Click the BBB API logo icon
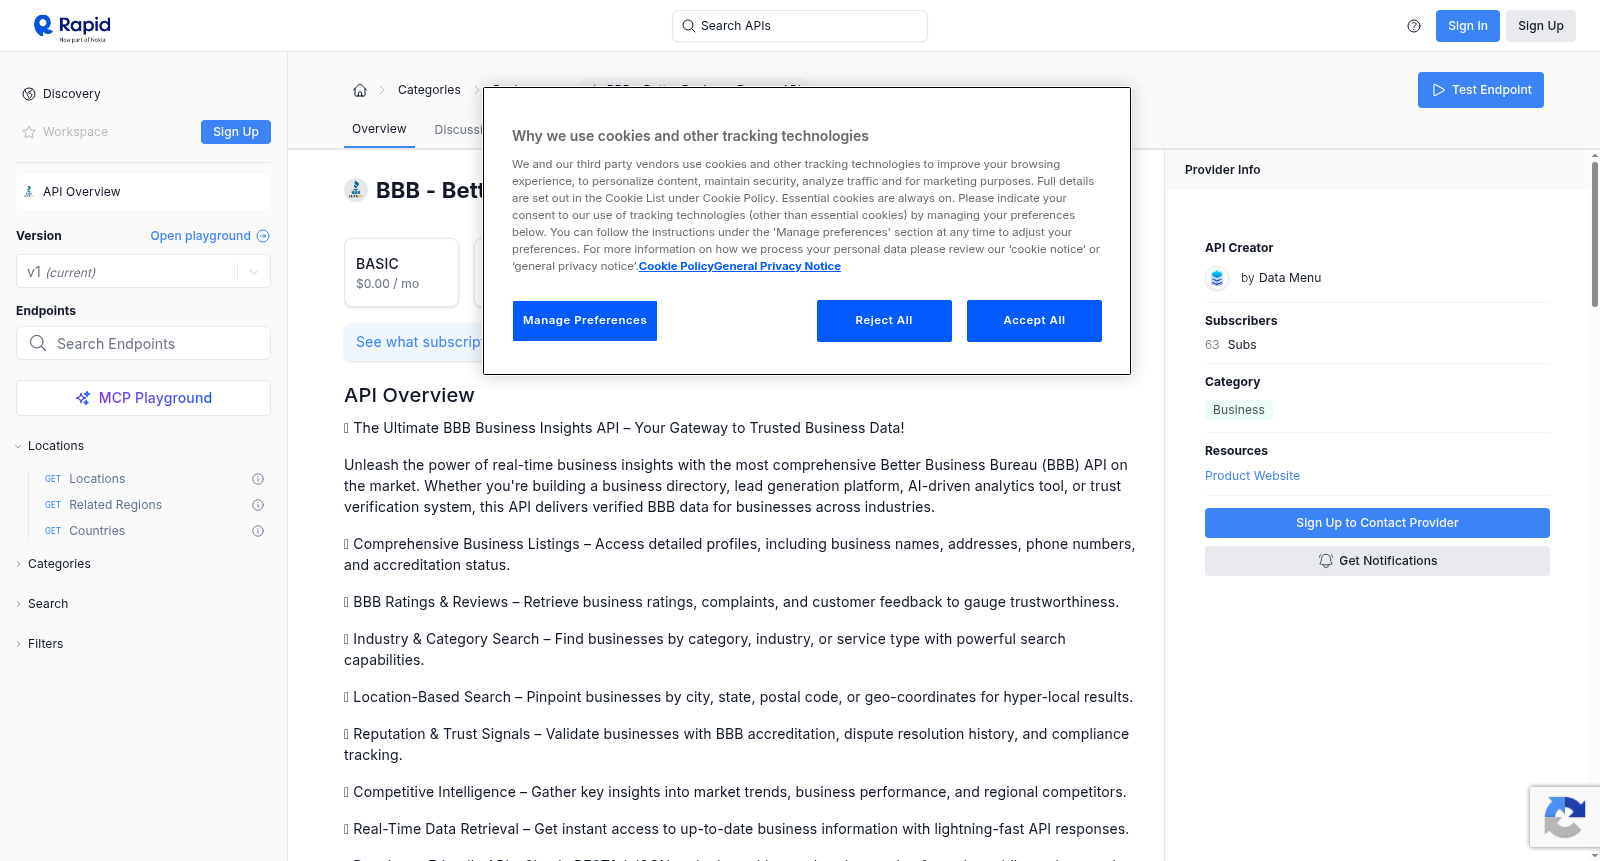The height and width of the screenshot is (861, 1600). (x=356, y=190)
